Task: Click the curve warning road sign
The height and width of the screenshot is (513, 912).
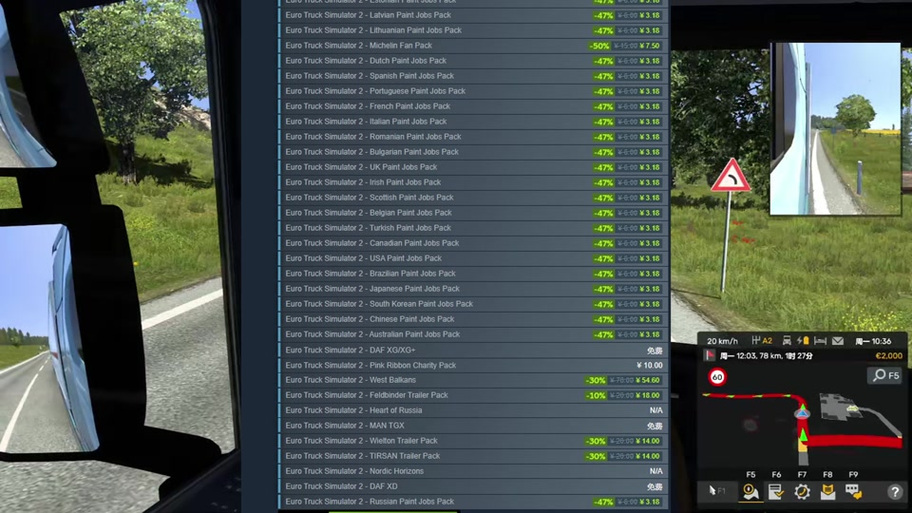Action: [x=731, y=176]
